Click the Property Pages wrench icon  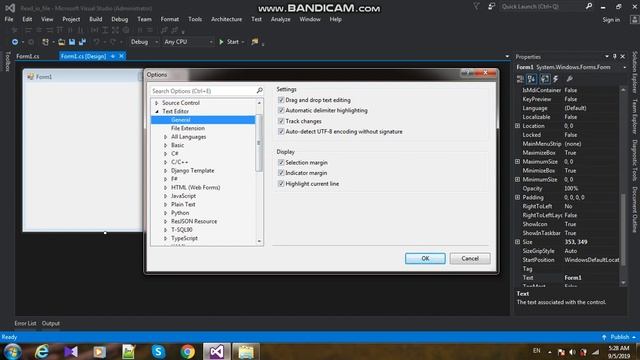point(569,79)
